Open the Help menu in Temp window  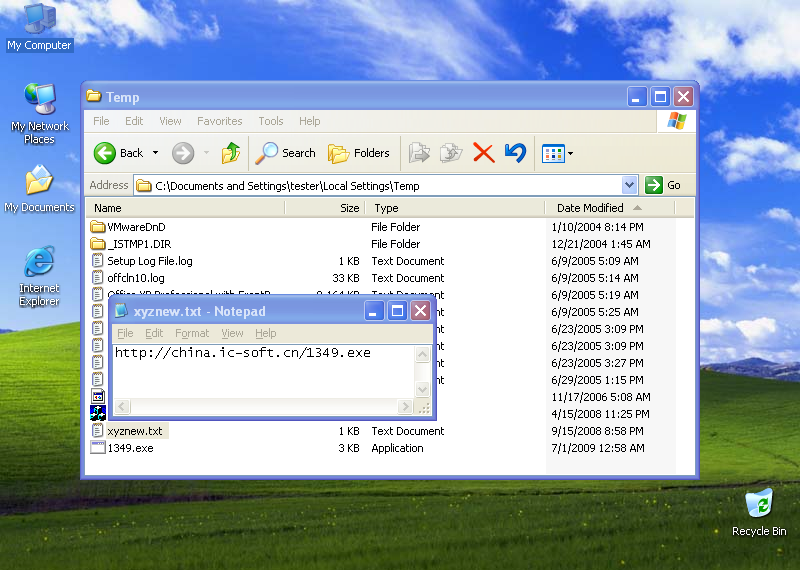[x=309, y=121]
